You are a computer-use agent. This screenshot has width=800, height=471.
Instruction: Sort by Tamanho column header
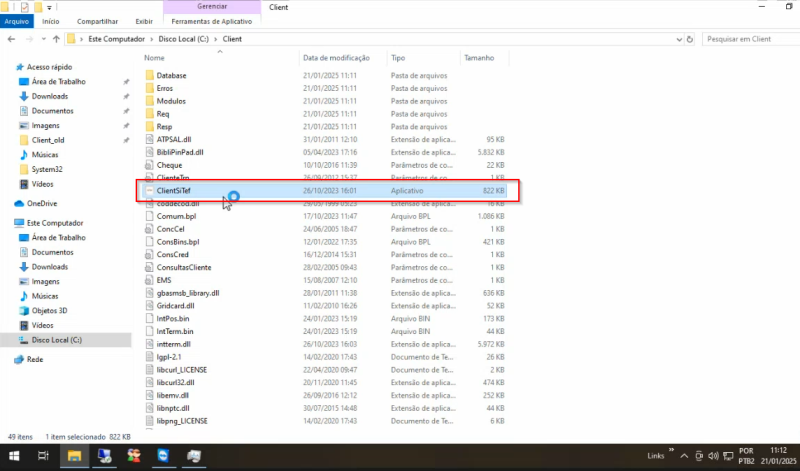(479, 58)
